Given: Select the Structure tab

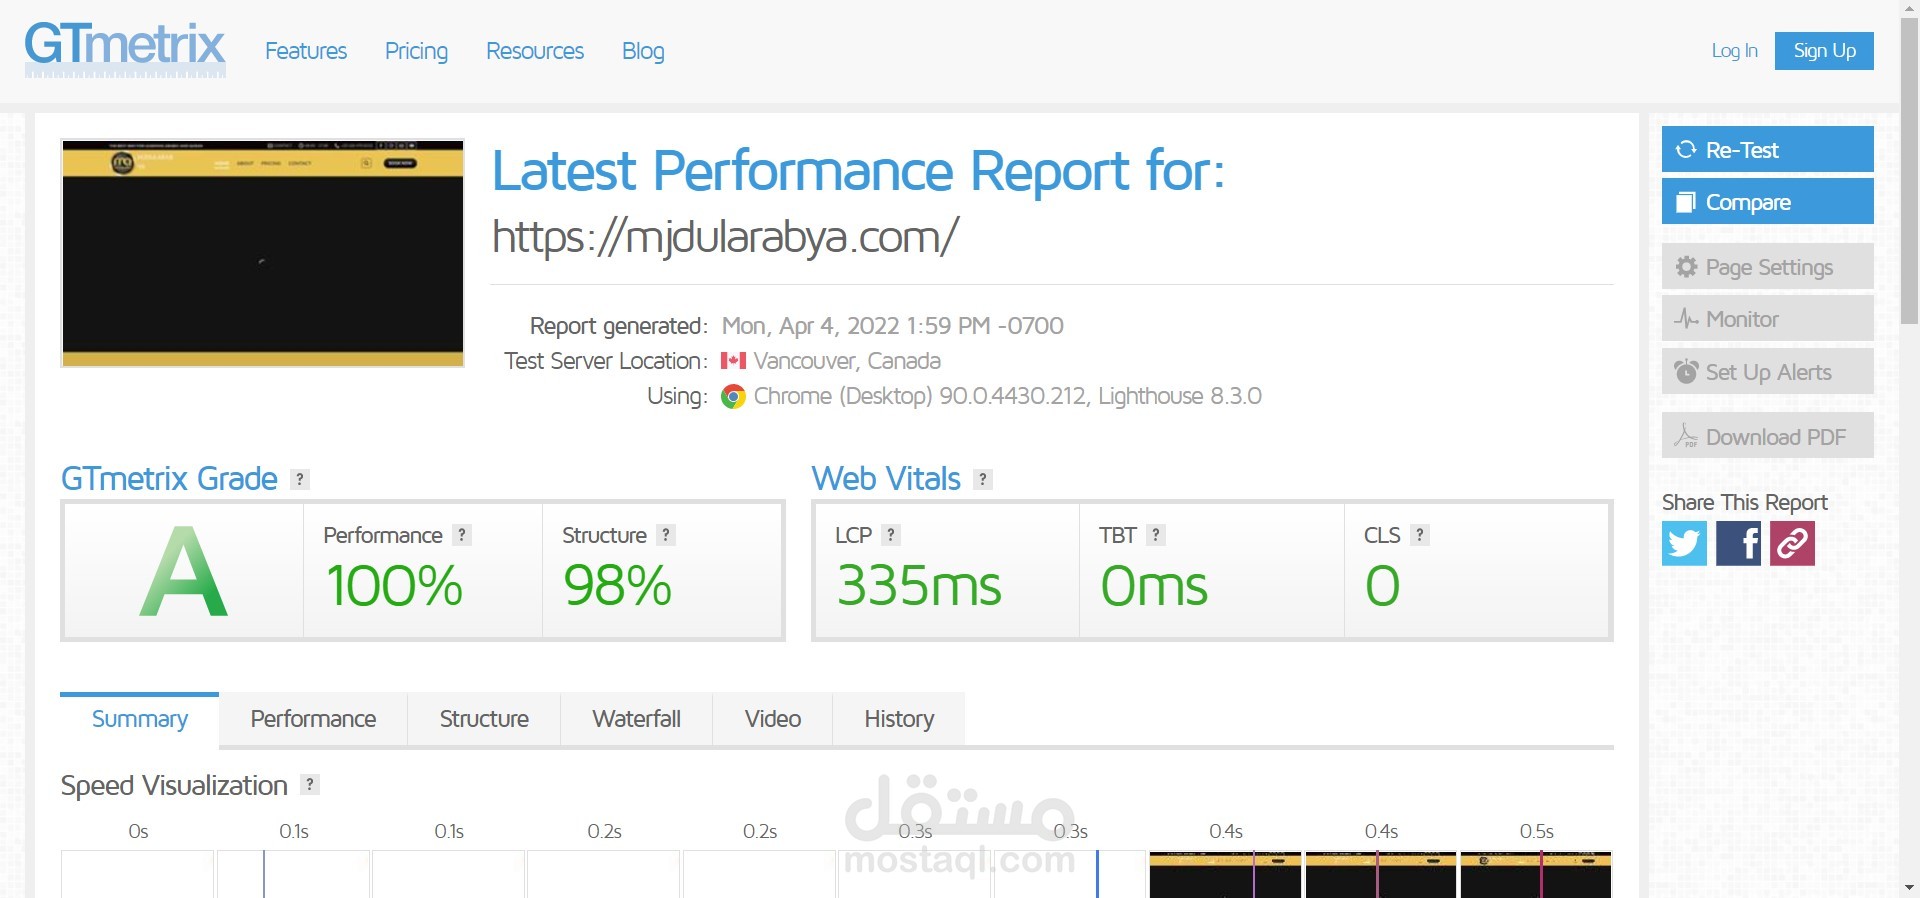Looking at the screenshot, I should pos(484,719).
